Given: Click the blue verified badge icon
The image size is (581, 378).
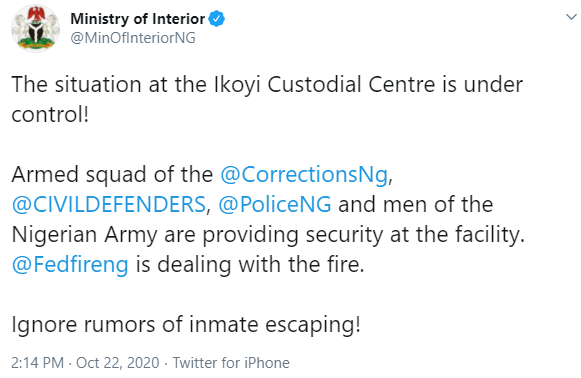Looking at the screenshot, I should (216, 19).
